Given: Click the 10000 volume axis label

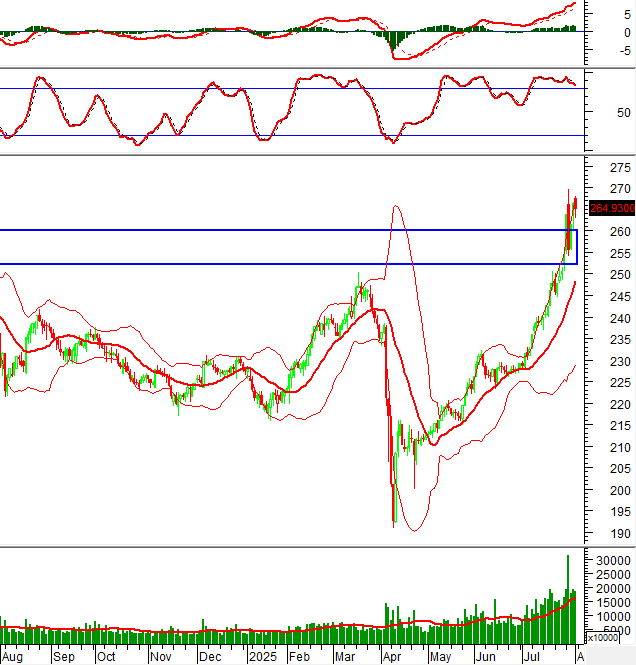Looking at the screenshot, I should tap(613, 616).
